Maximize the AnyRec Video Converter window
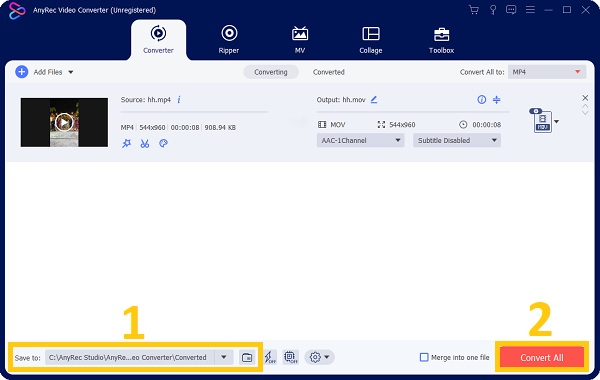Viewport: 600px width, 380px height. tap(567, 10)
